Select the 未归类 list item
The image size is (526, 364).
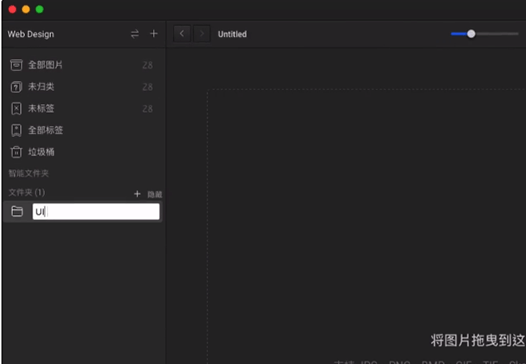coord(83,87)
